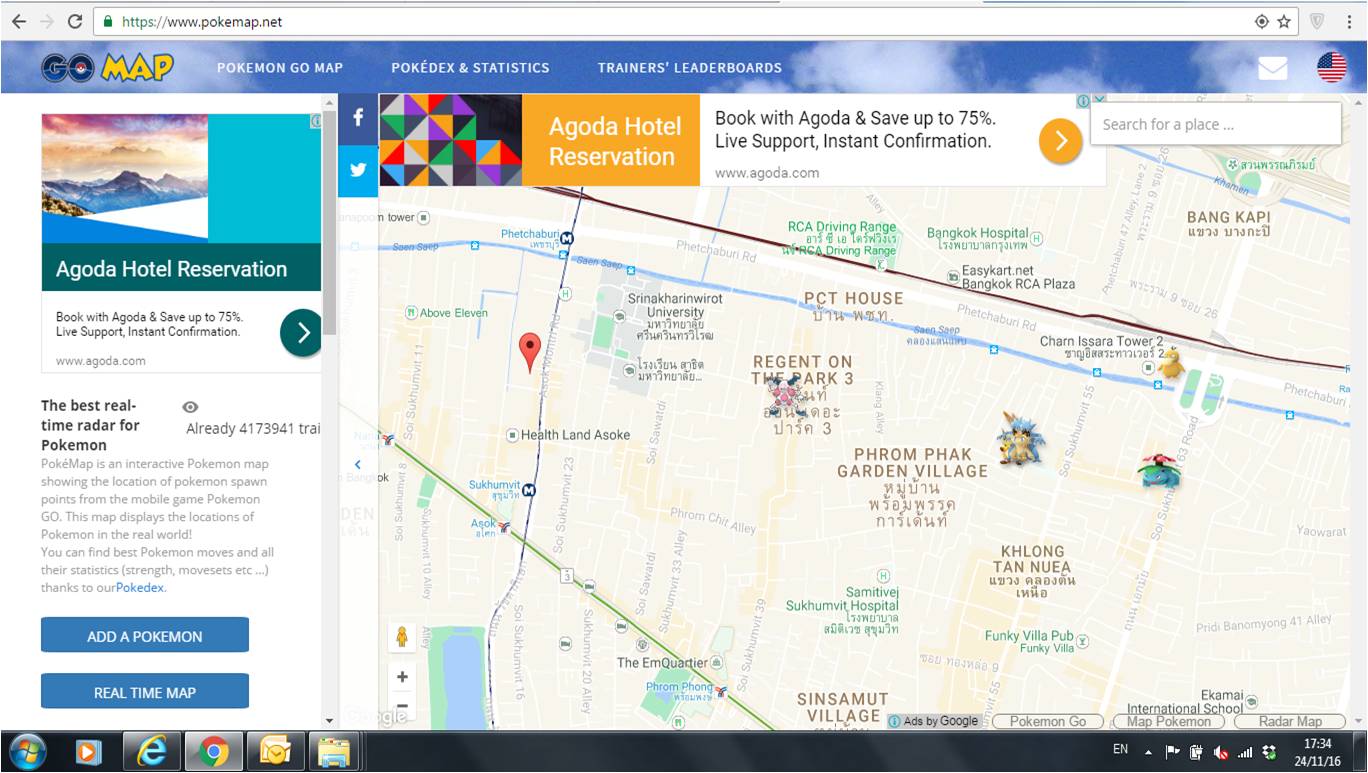Image resolution: width=1368 pixels, height=773 pixels.
Task: Click the top Agoda banner geometric image
Action: [x=450, y=140]
